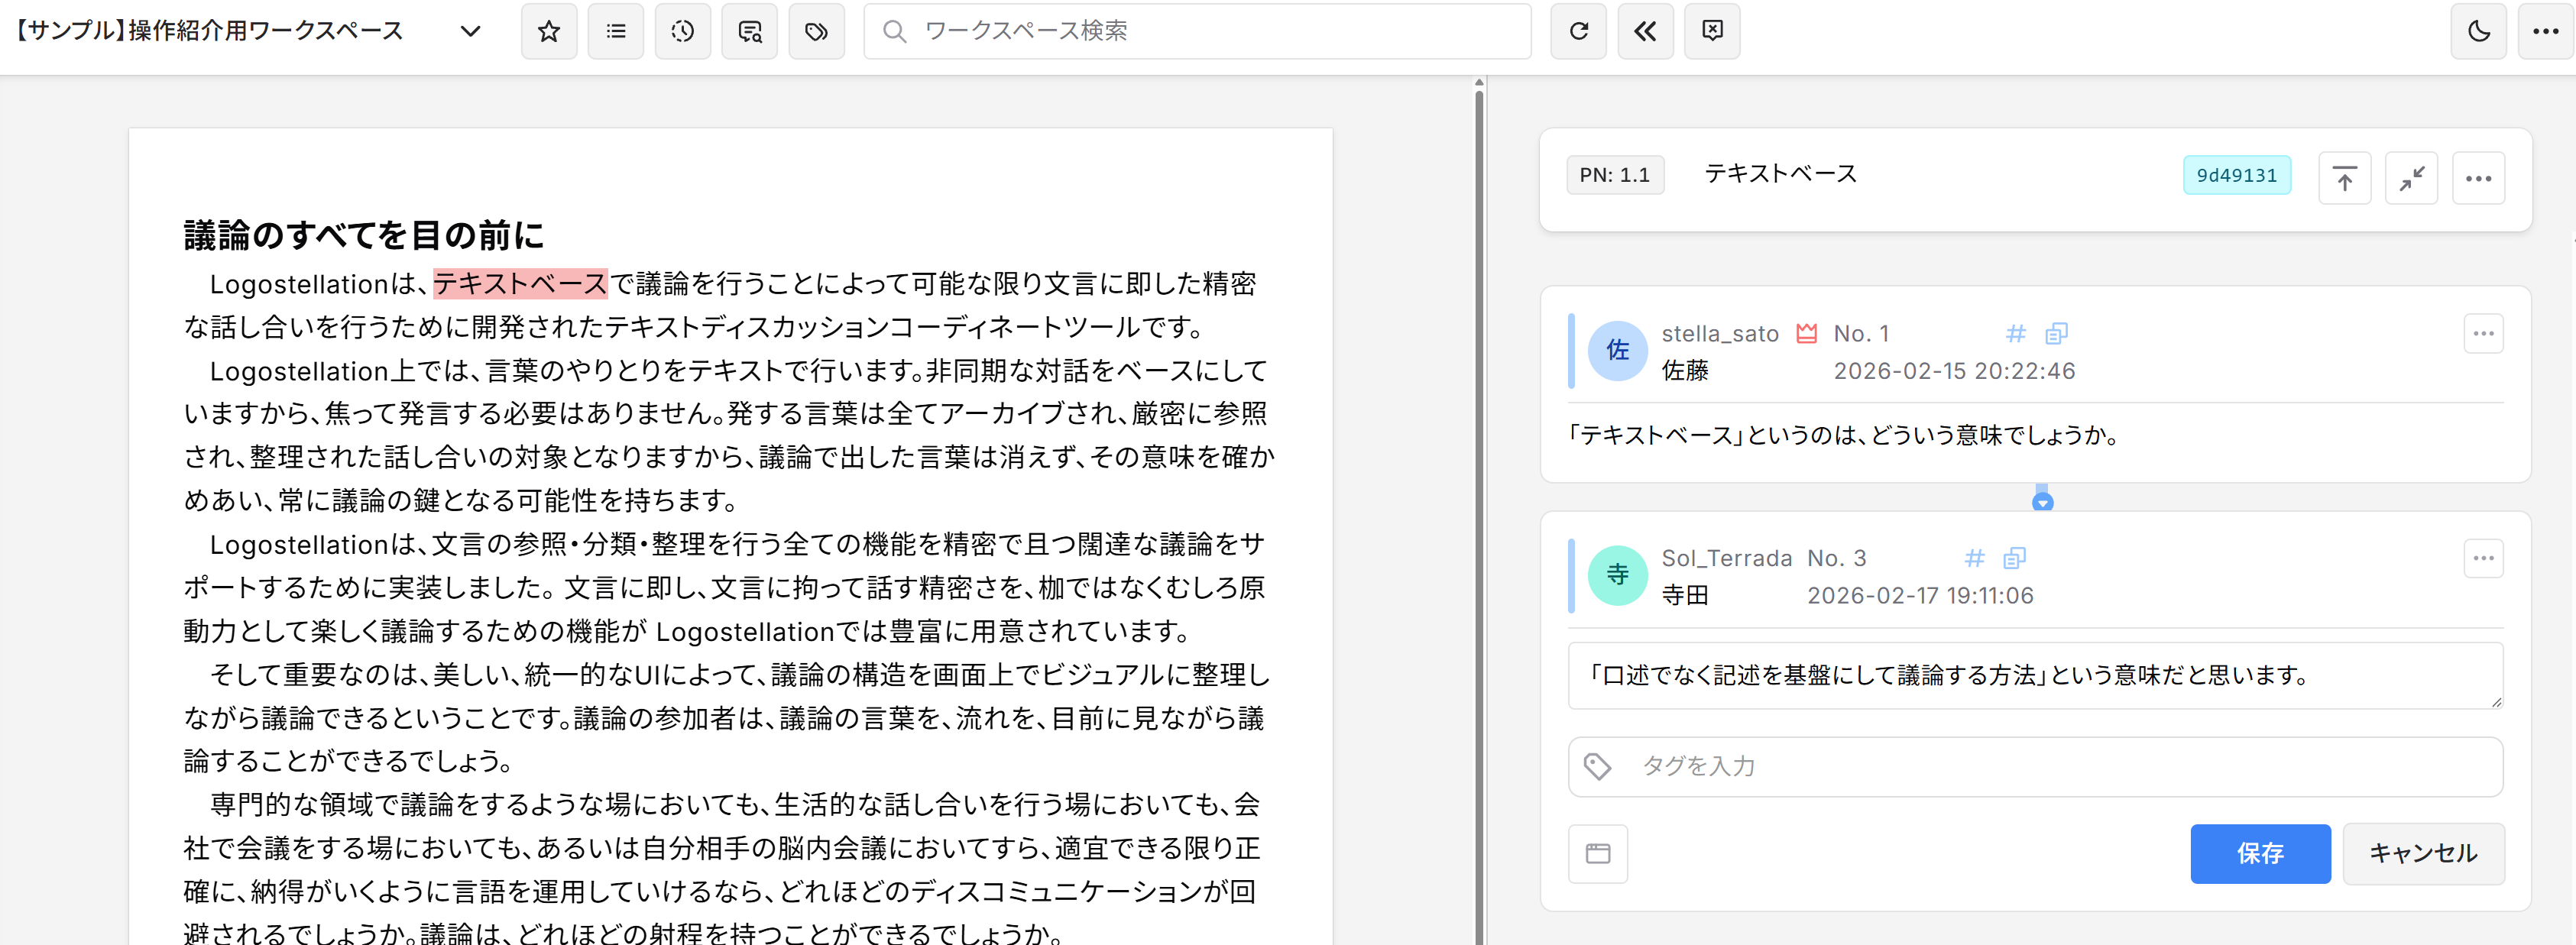Click the highlighted 9d49131 hash badge
This screenshot has width=2576, height=945.
2237,174
